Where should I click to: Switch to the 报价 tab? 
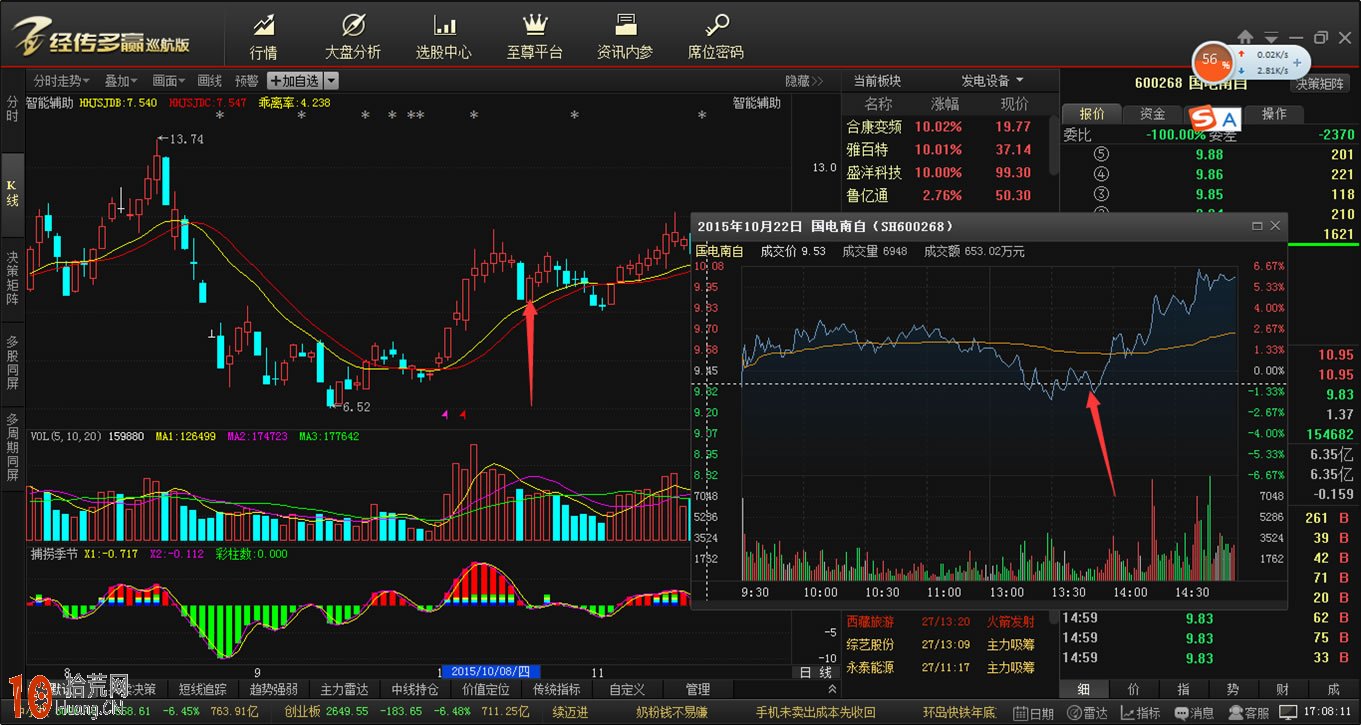[x=1092, y=114]
